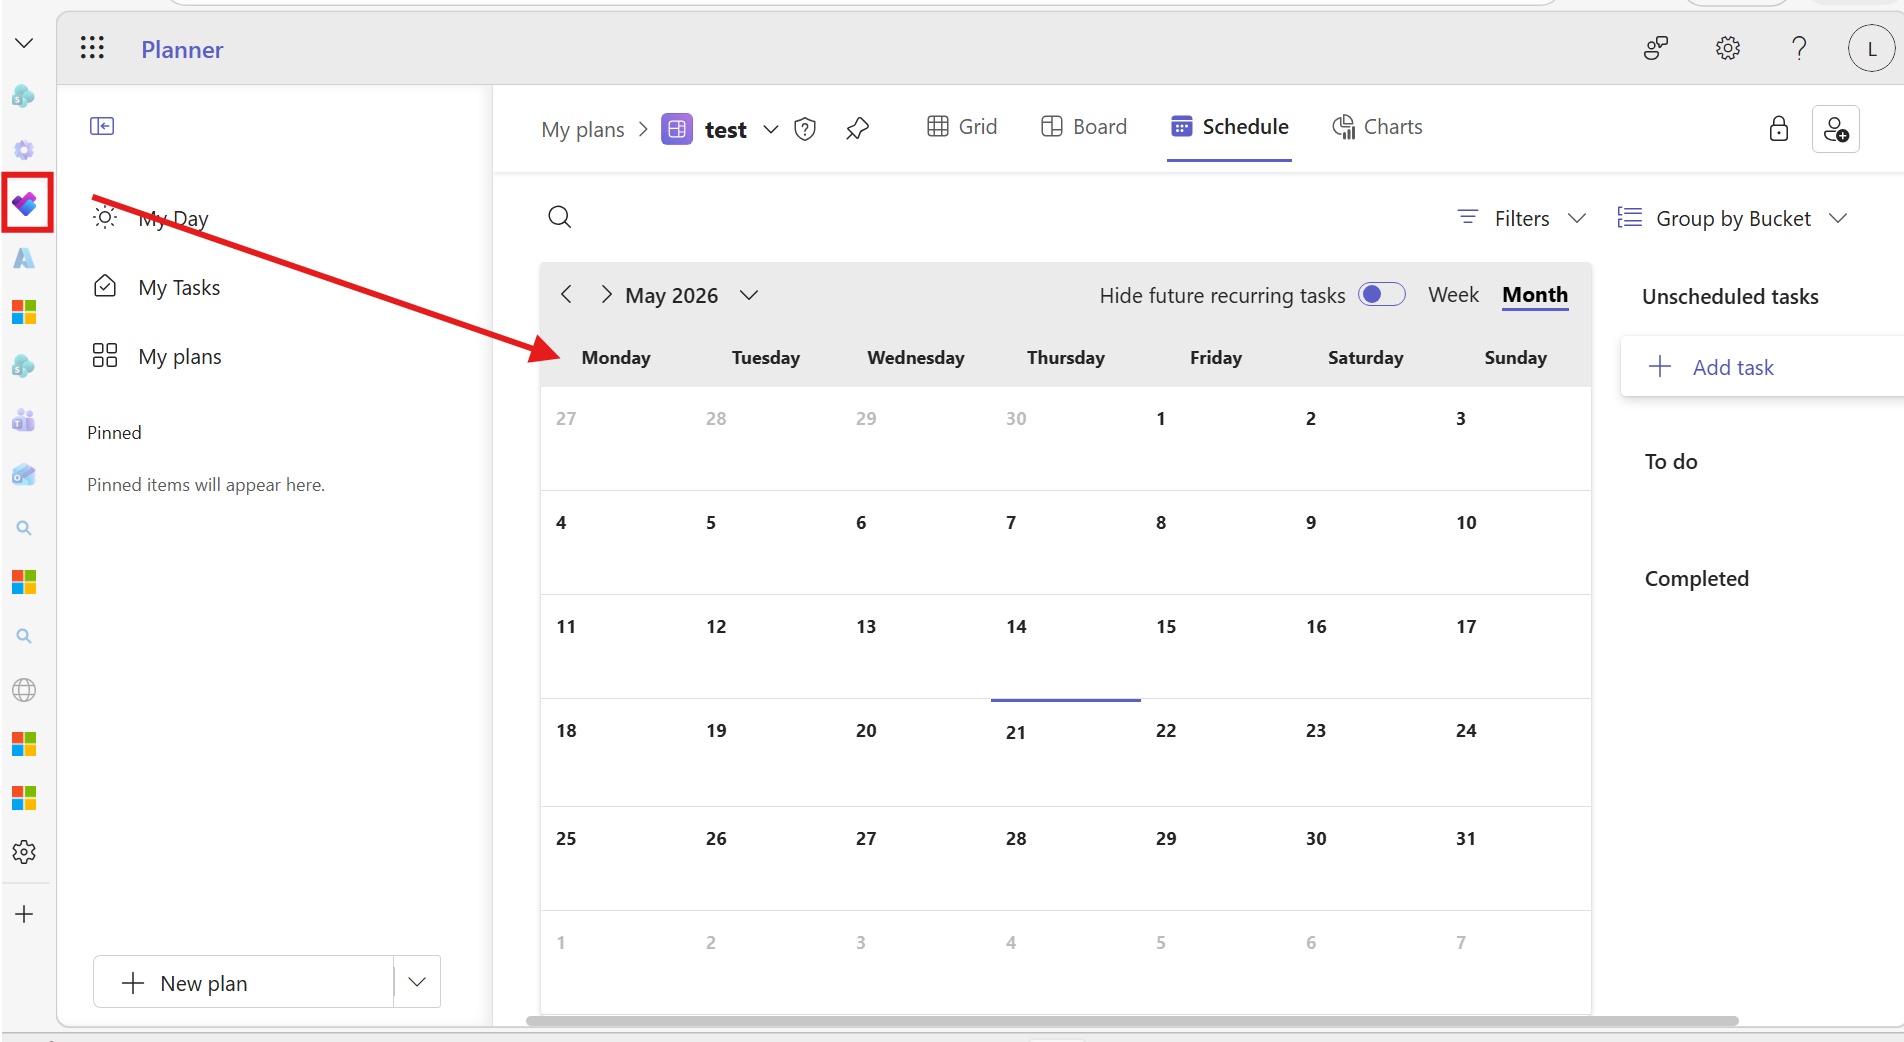
Task: Open My Tasks in the navigation
Action: click(x=179, y=287)
